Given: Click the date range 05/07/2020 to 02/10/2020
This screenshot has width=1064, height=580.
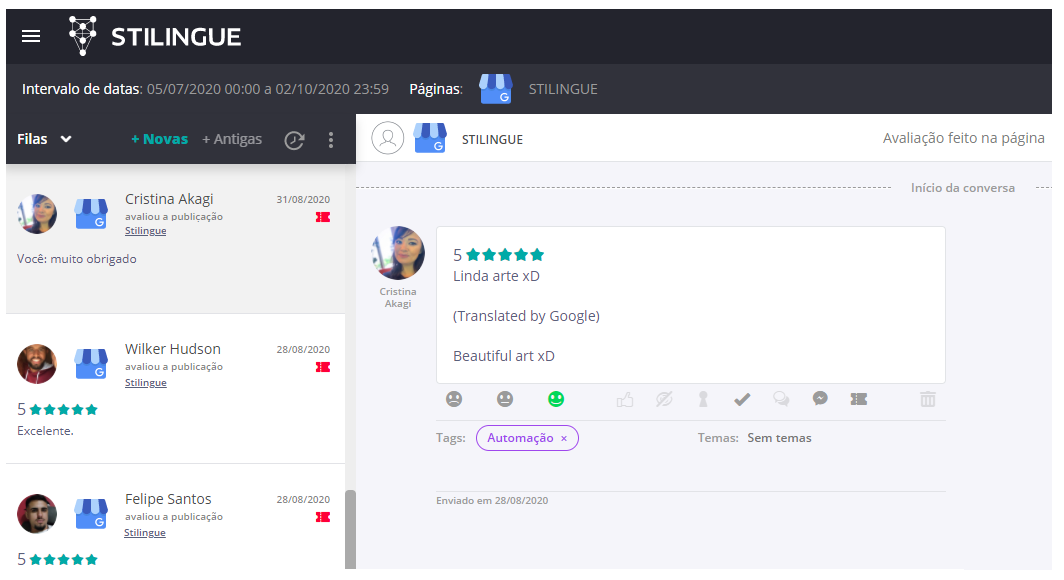Looking at the screenshot, I should click(x=268, y=89).
